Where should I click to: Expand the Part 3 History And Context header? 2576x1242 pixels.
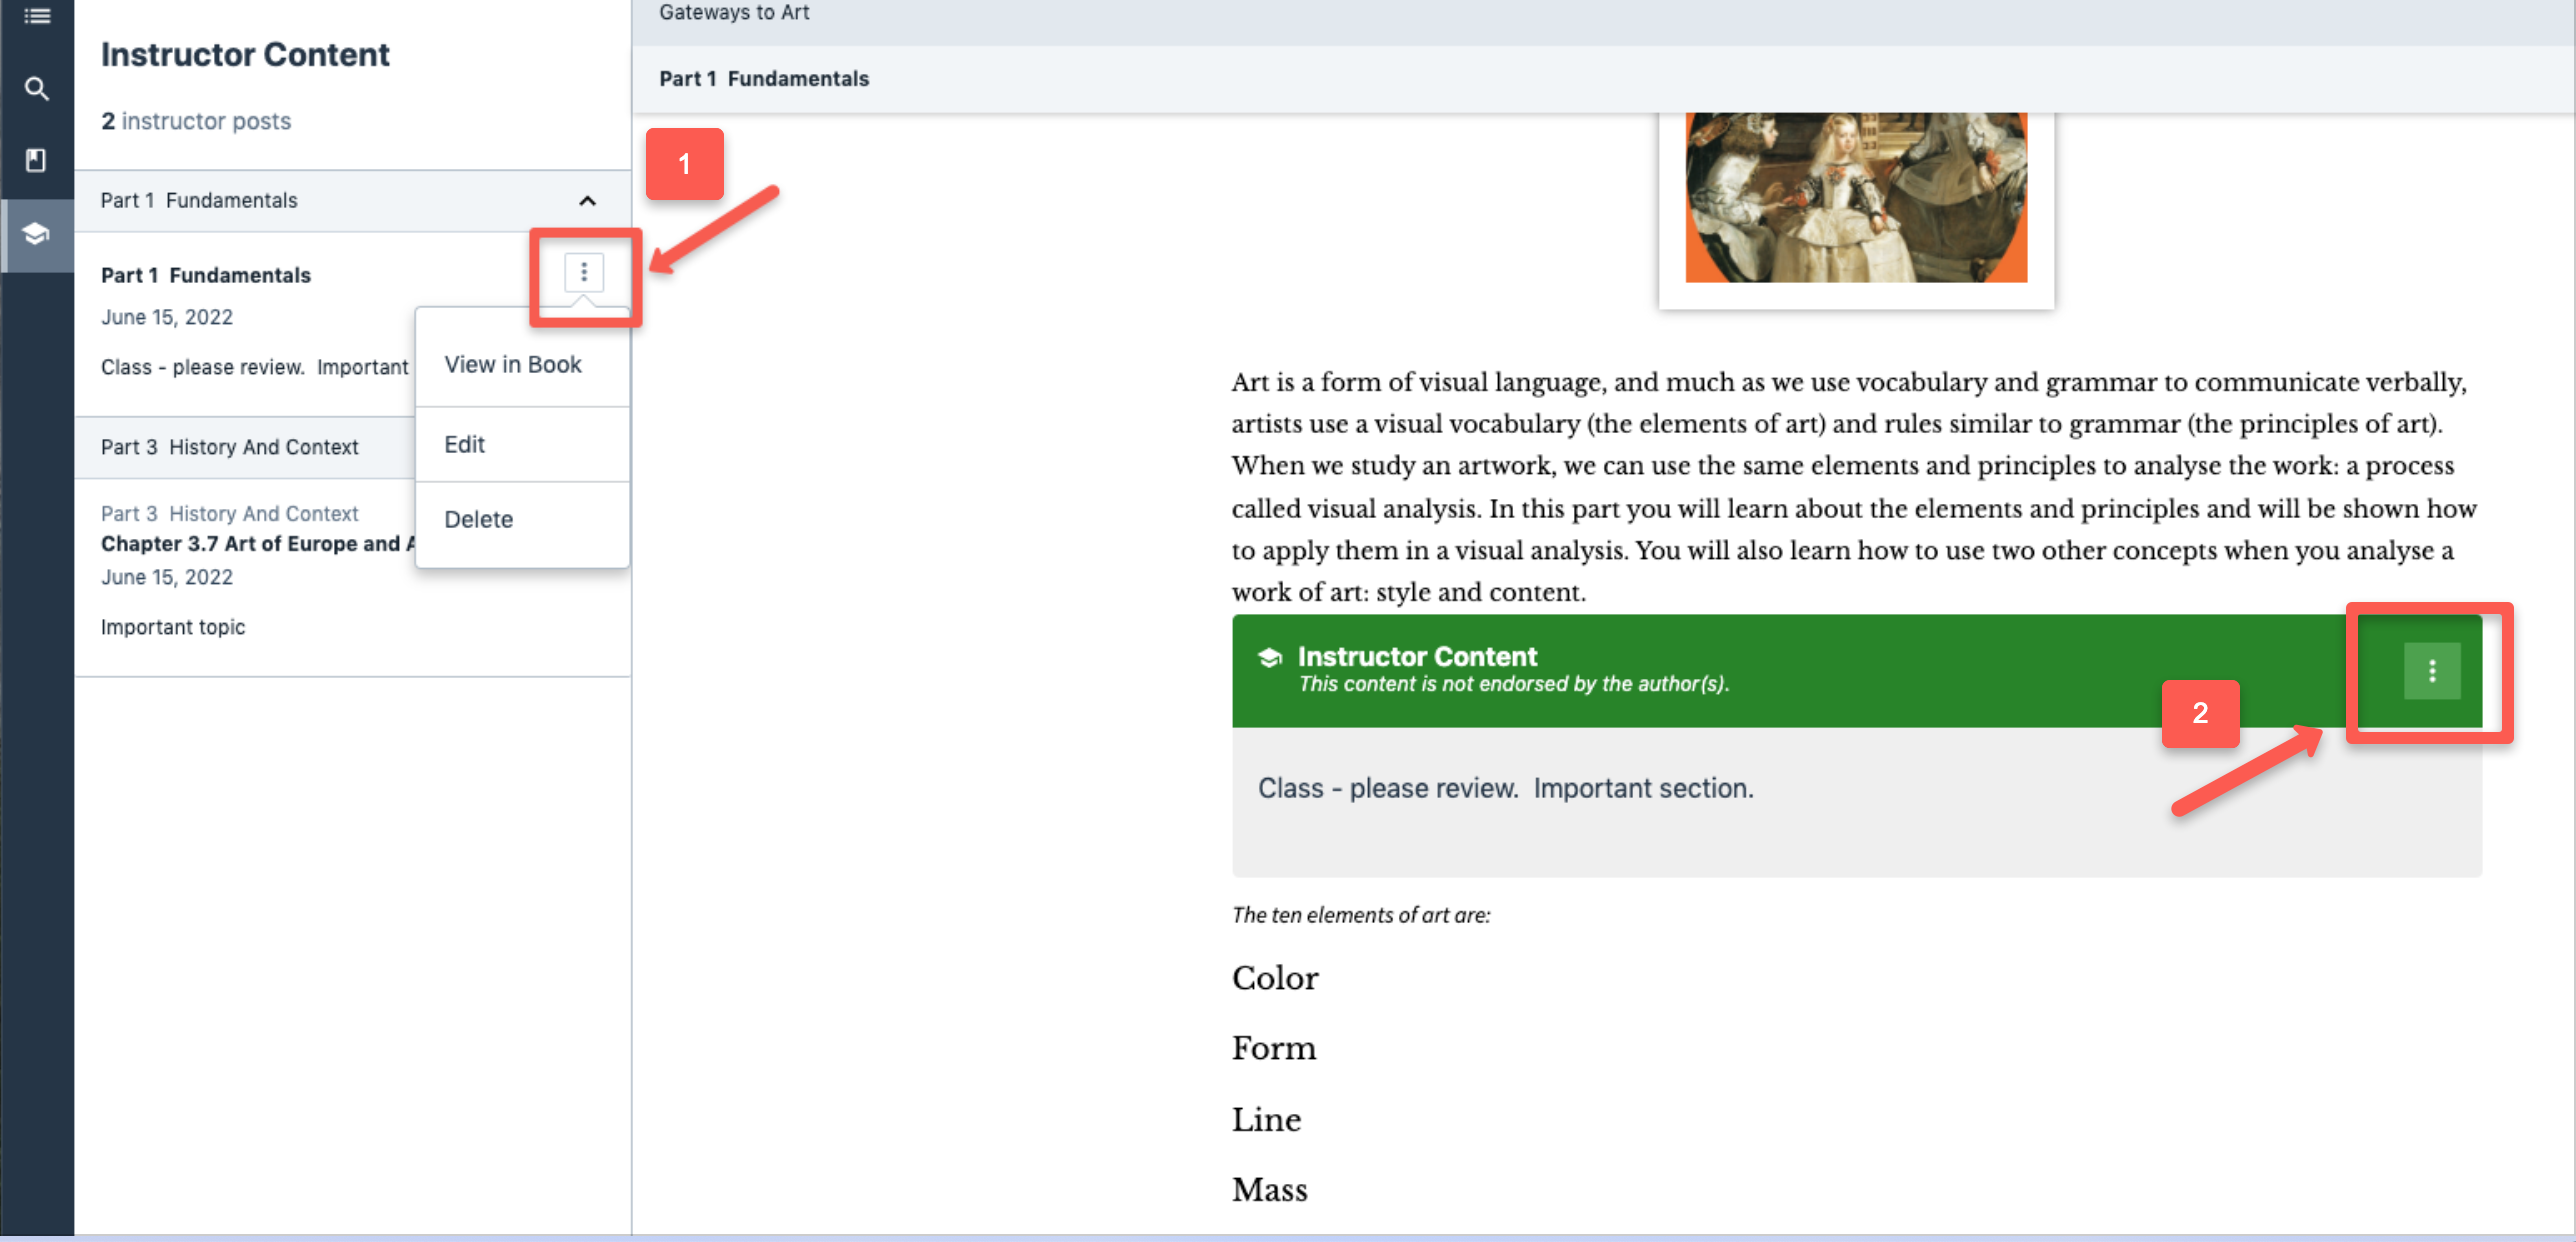click(230, 447)
